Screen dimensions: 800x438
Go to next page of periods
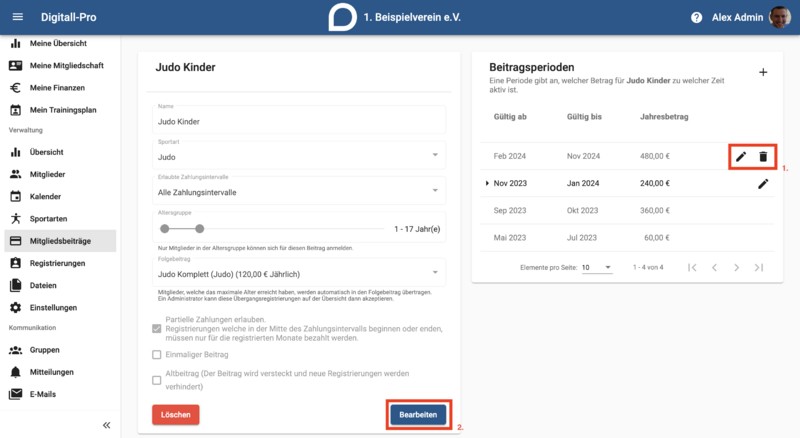click(x=736, y=267)
